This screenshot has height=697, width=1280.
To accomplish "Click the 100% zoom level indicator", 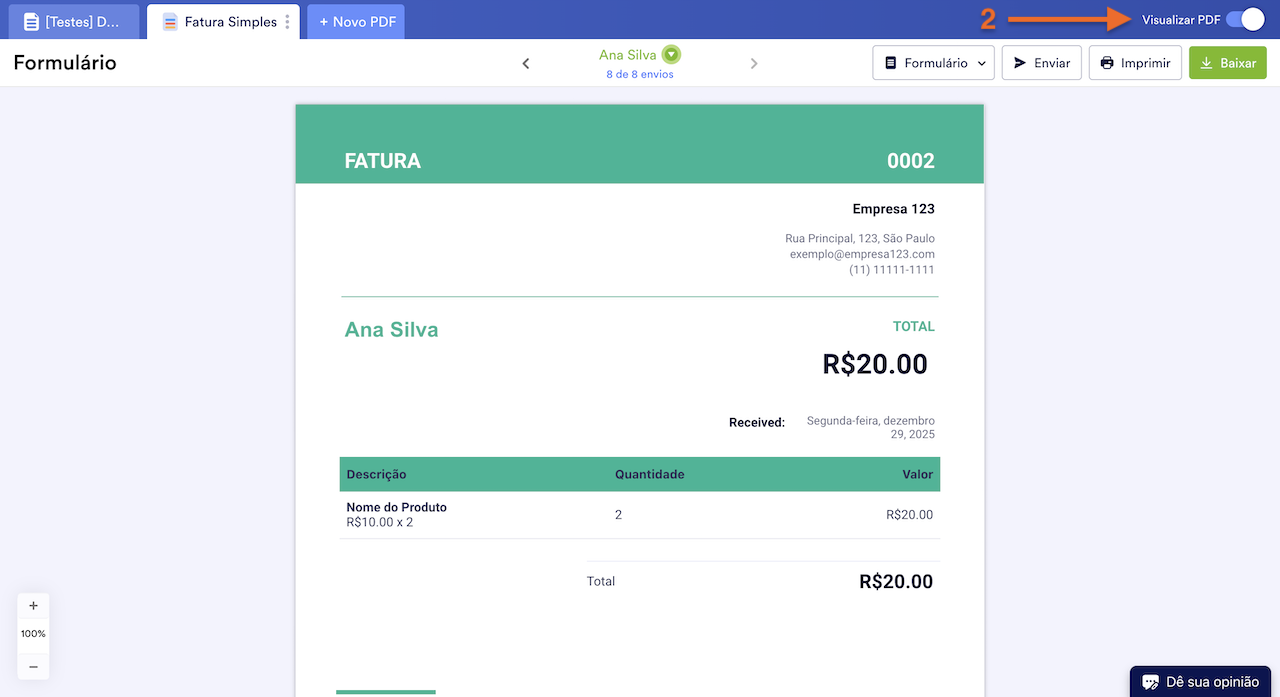I will click(33, 633).
